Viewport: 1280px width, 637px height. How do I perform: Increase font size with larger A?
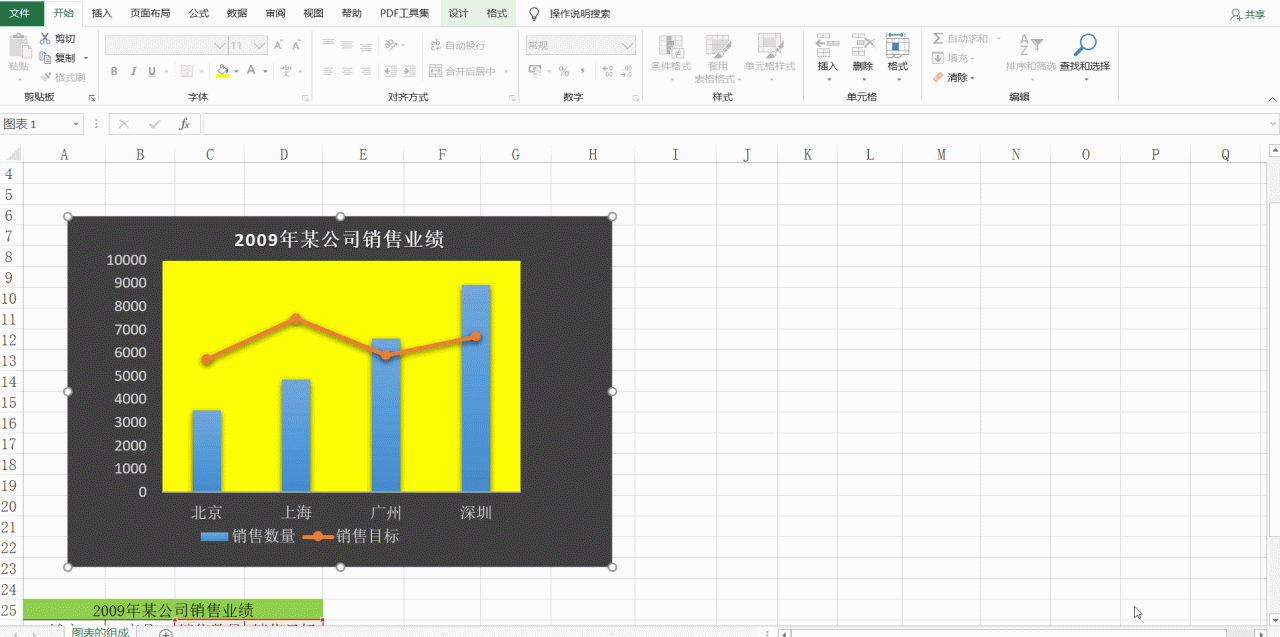[279, 45]
